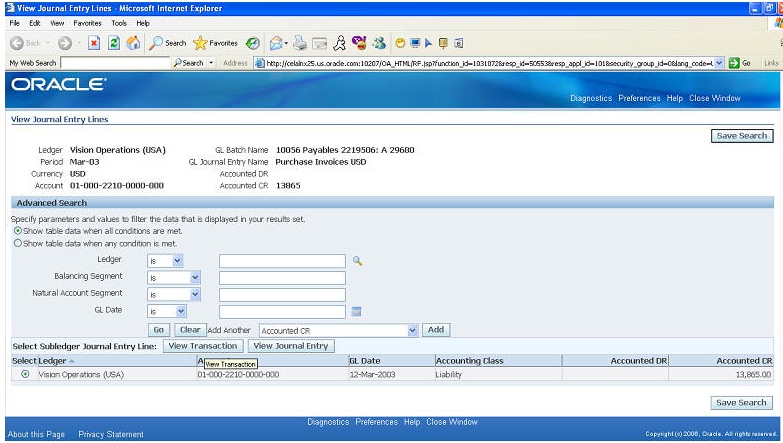783x443 pixels.
Task: Print page using printer icon
Action: point(300,43)
